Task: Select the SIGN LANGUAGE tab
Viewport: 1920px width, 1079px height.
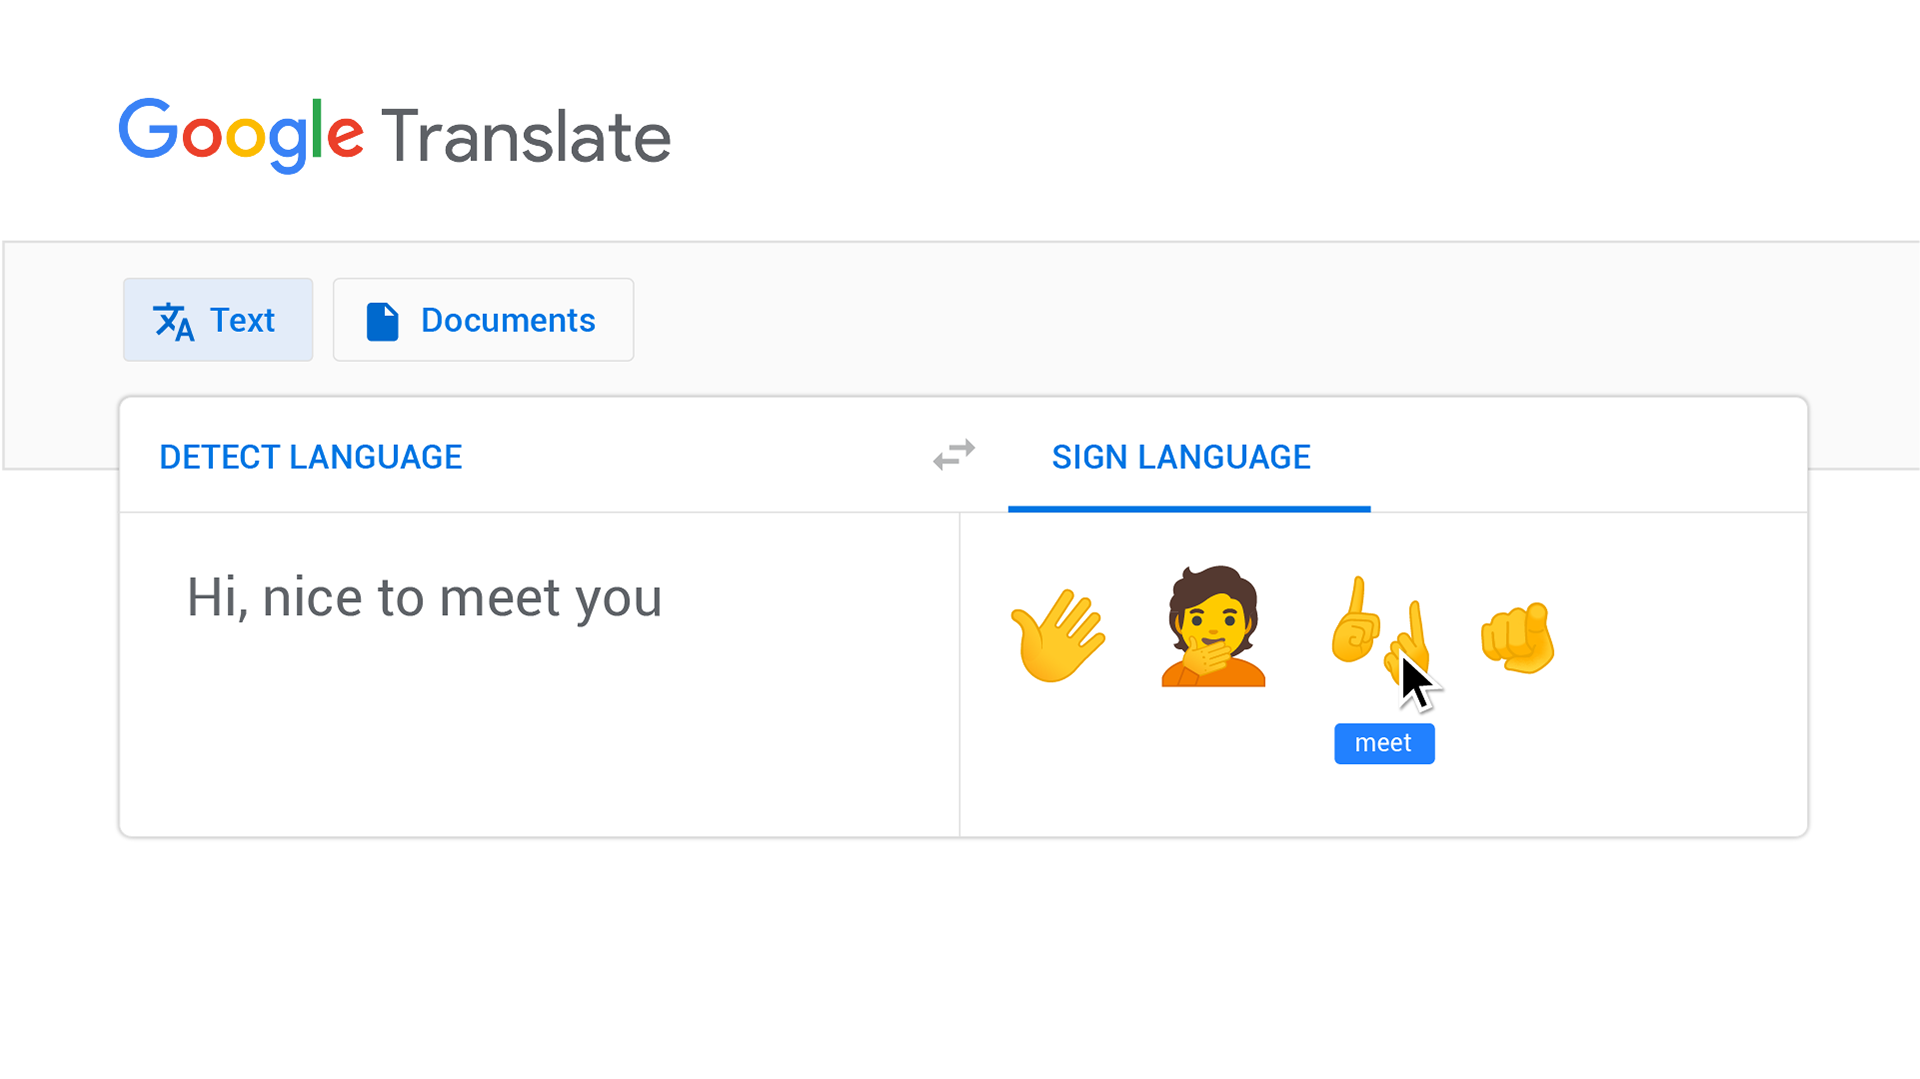Action: (1181, 457)
